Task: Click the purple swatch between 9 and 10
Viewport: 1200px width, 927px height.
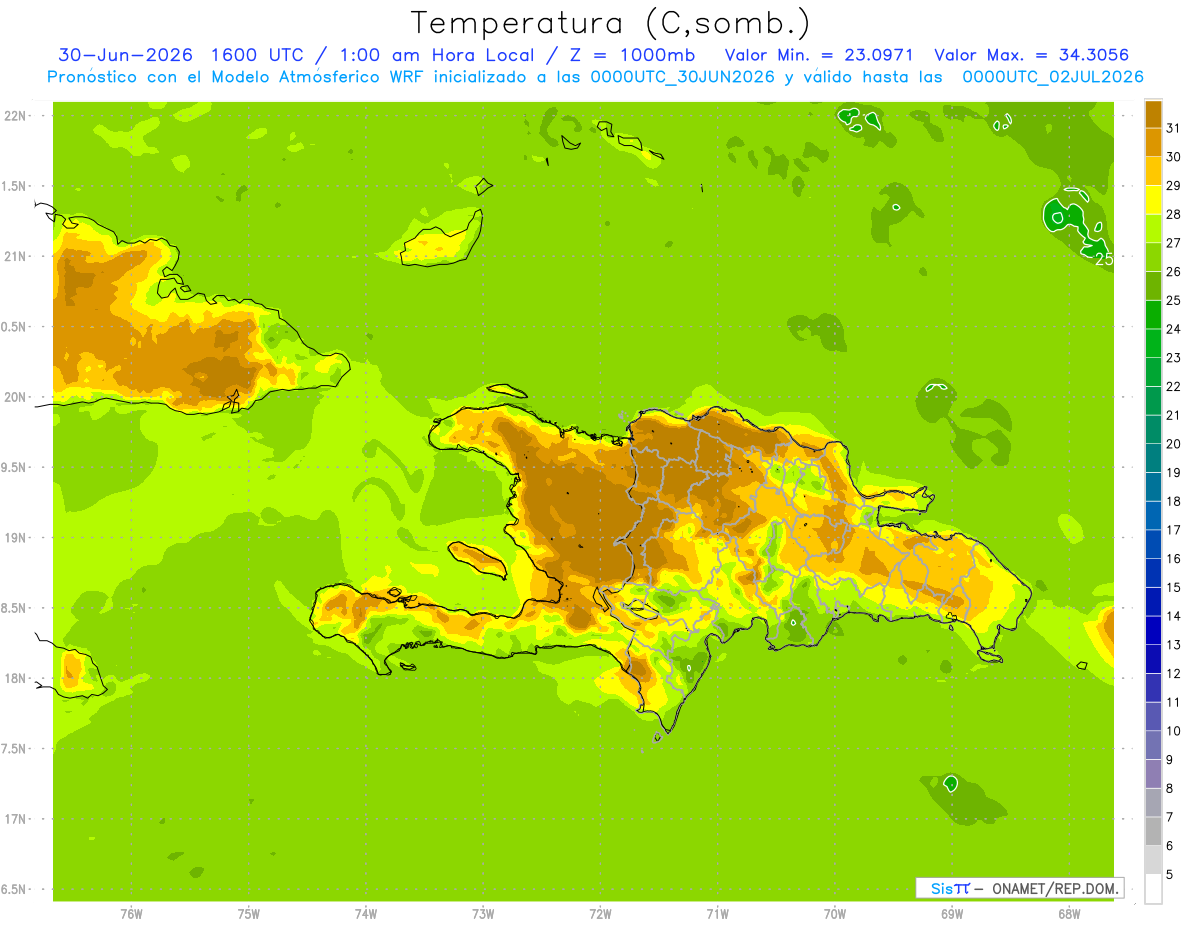Action: coord(1153,745)
